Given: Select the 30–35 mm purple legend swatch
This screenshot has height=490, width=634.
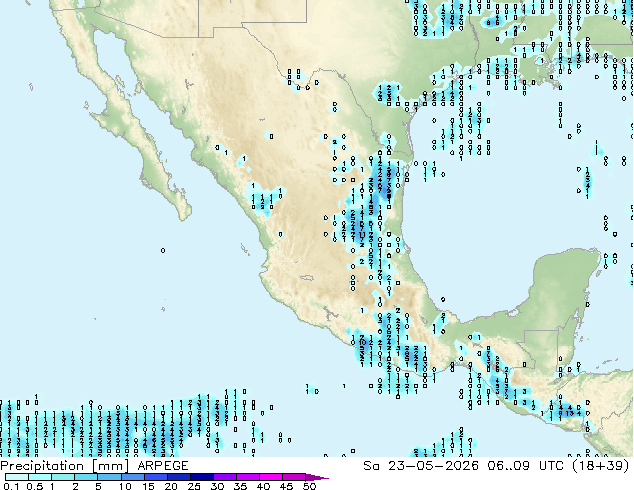Looking at the screenshot, I should 224,477.
